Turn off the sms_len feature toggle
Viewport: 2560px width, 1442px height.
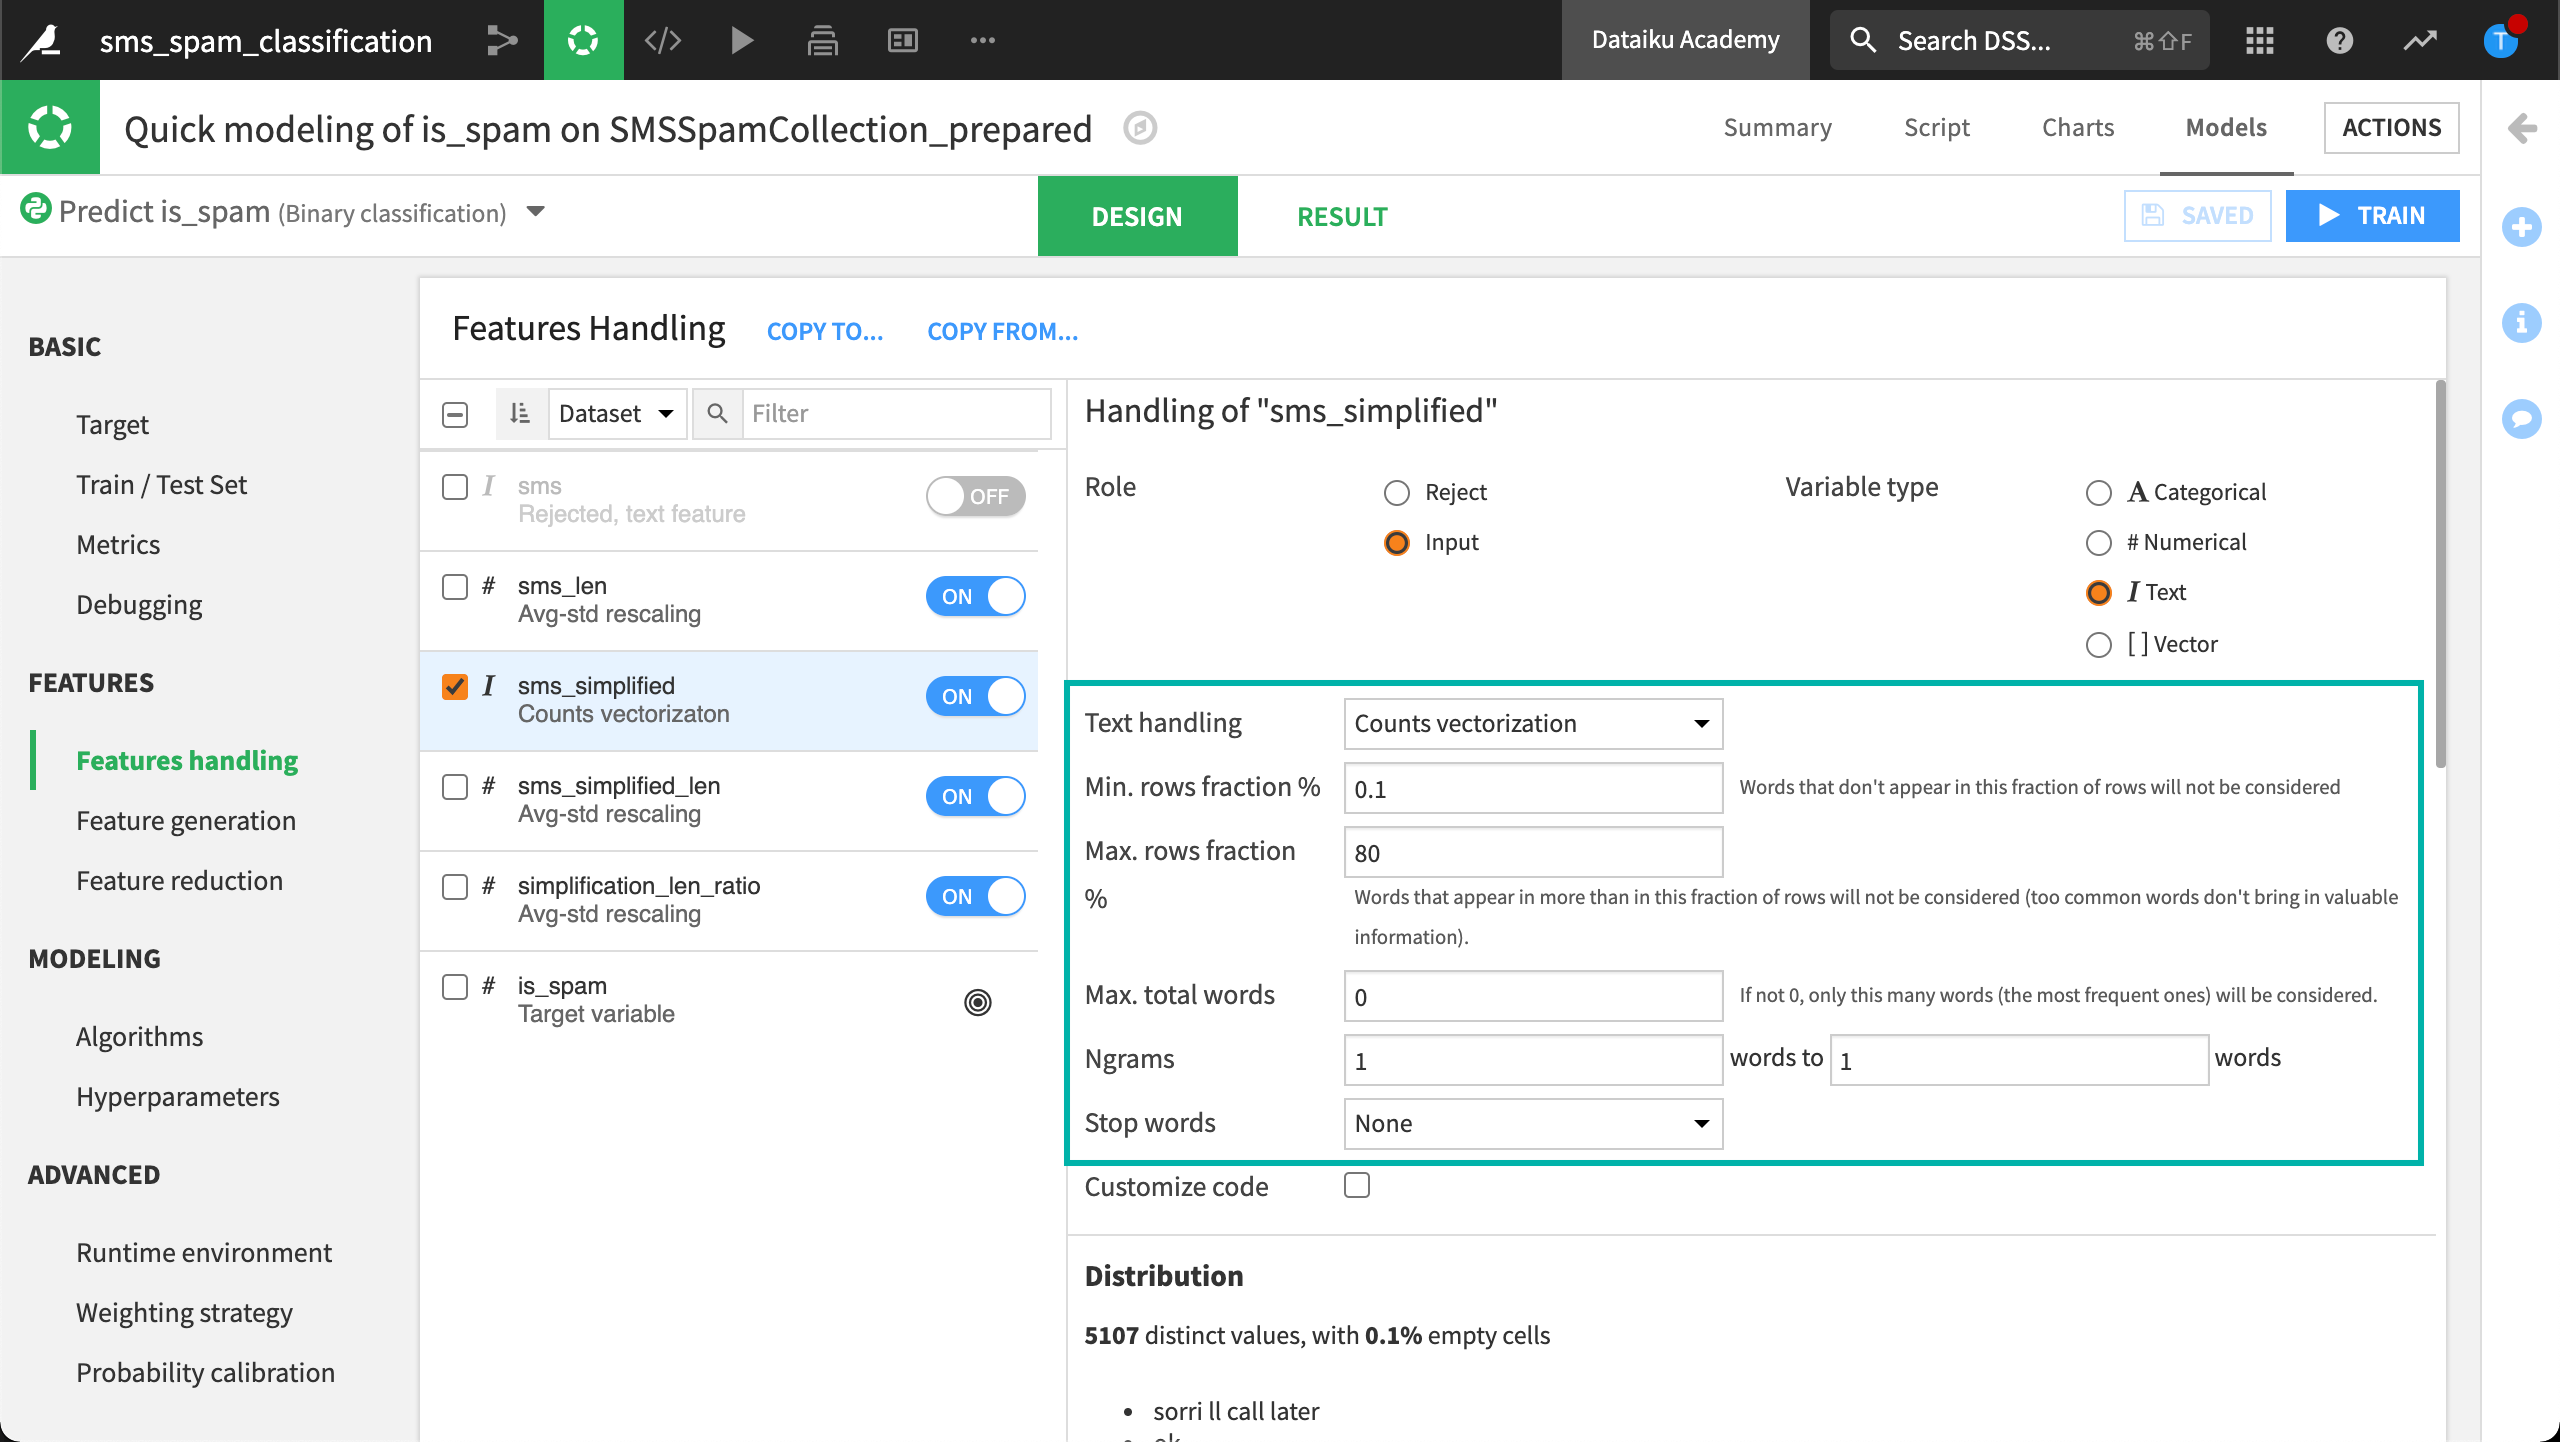pos(975,596)
